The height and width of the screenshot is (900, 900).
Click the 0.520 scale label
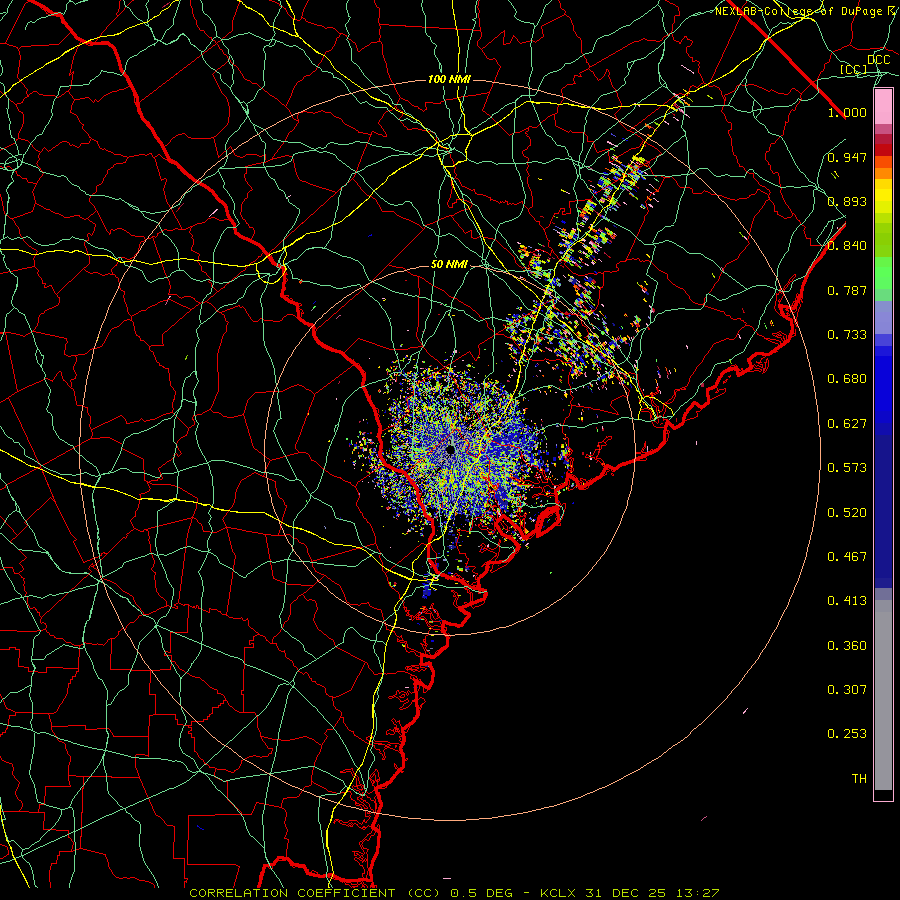tap(847, 513)
